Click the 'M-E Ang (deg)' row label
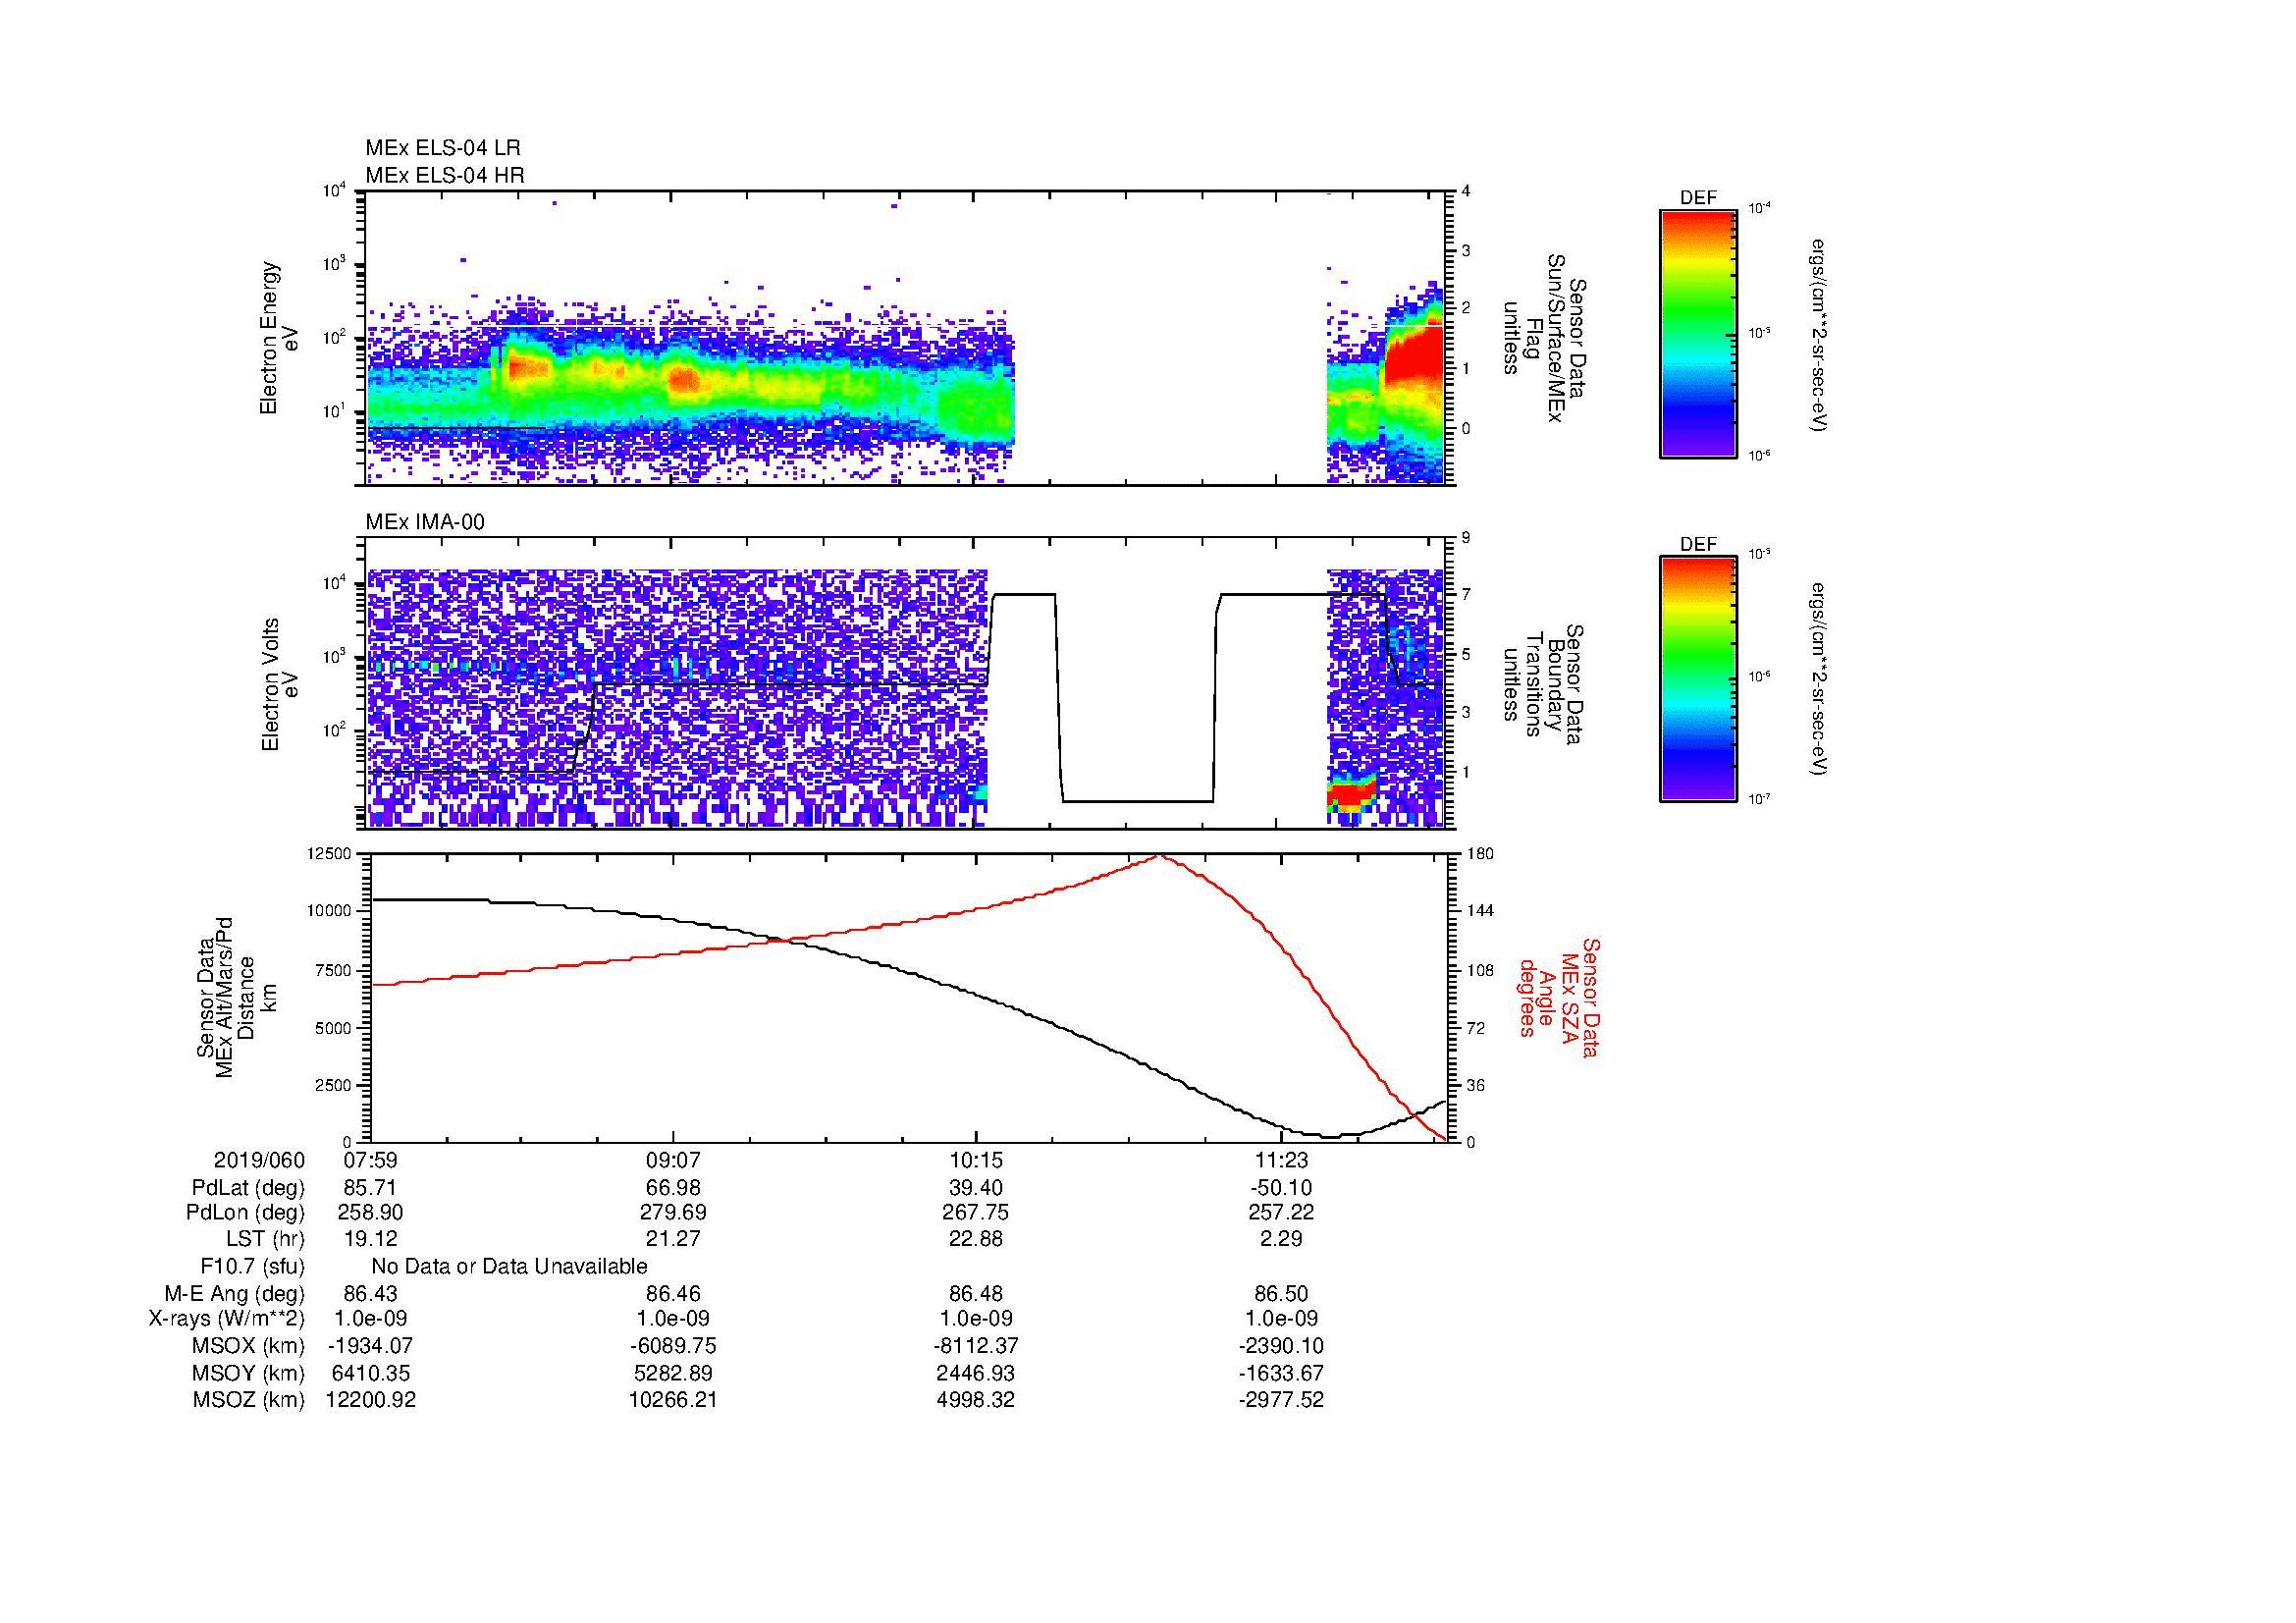The width and height of the screenshot is (2296, 1623). click(234, 1294)
